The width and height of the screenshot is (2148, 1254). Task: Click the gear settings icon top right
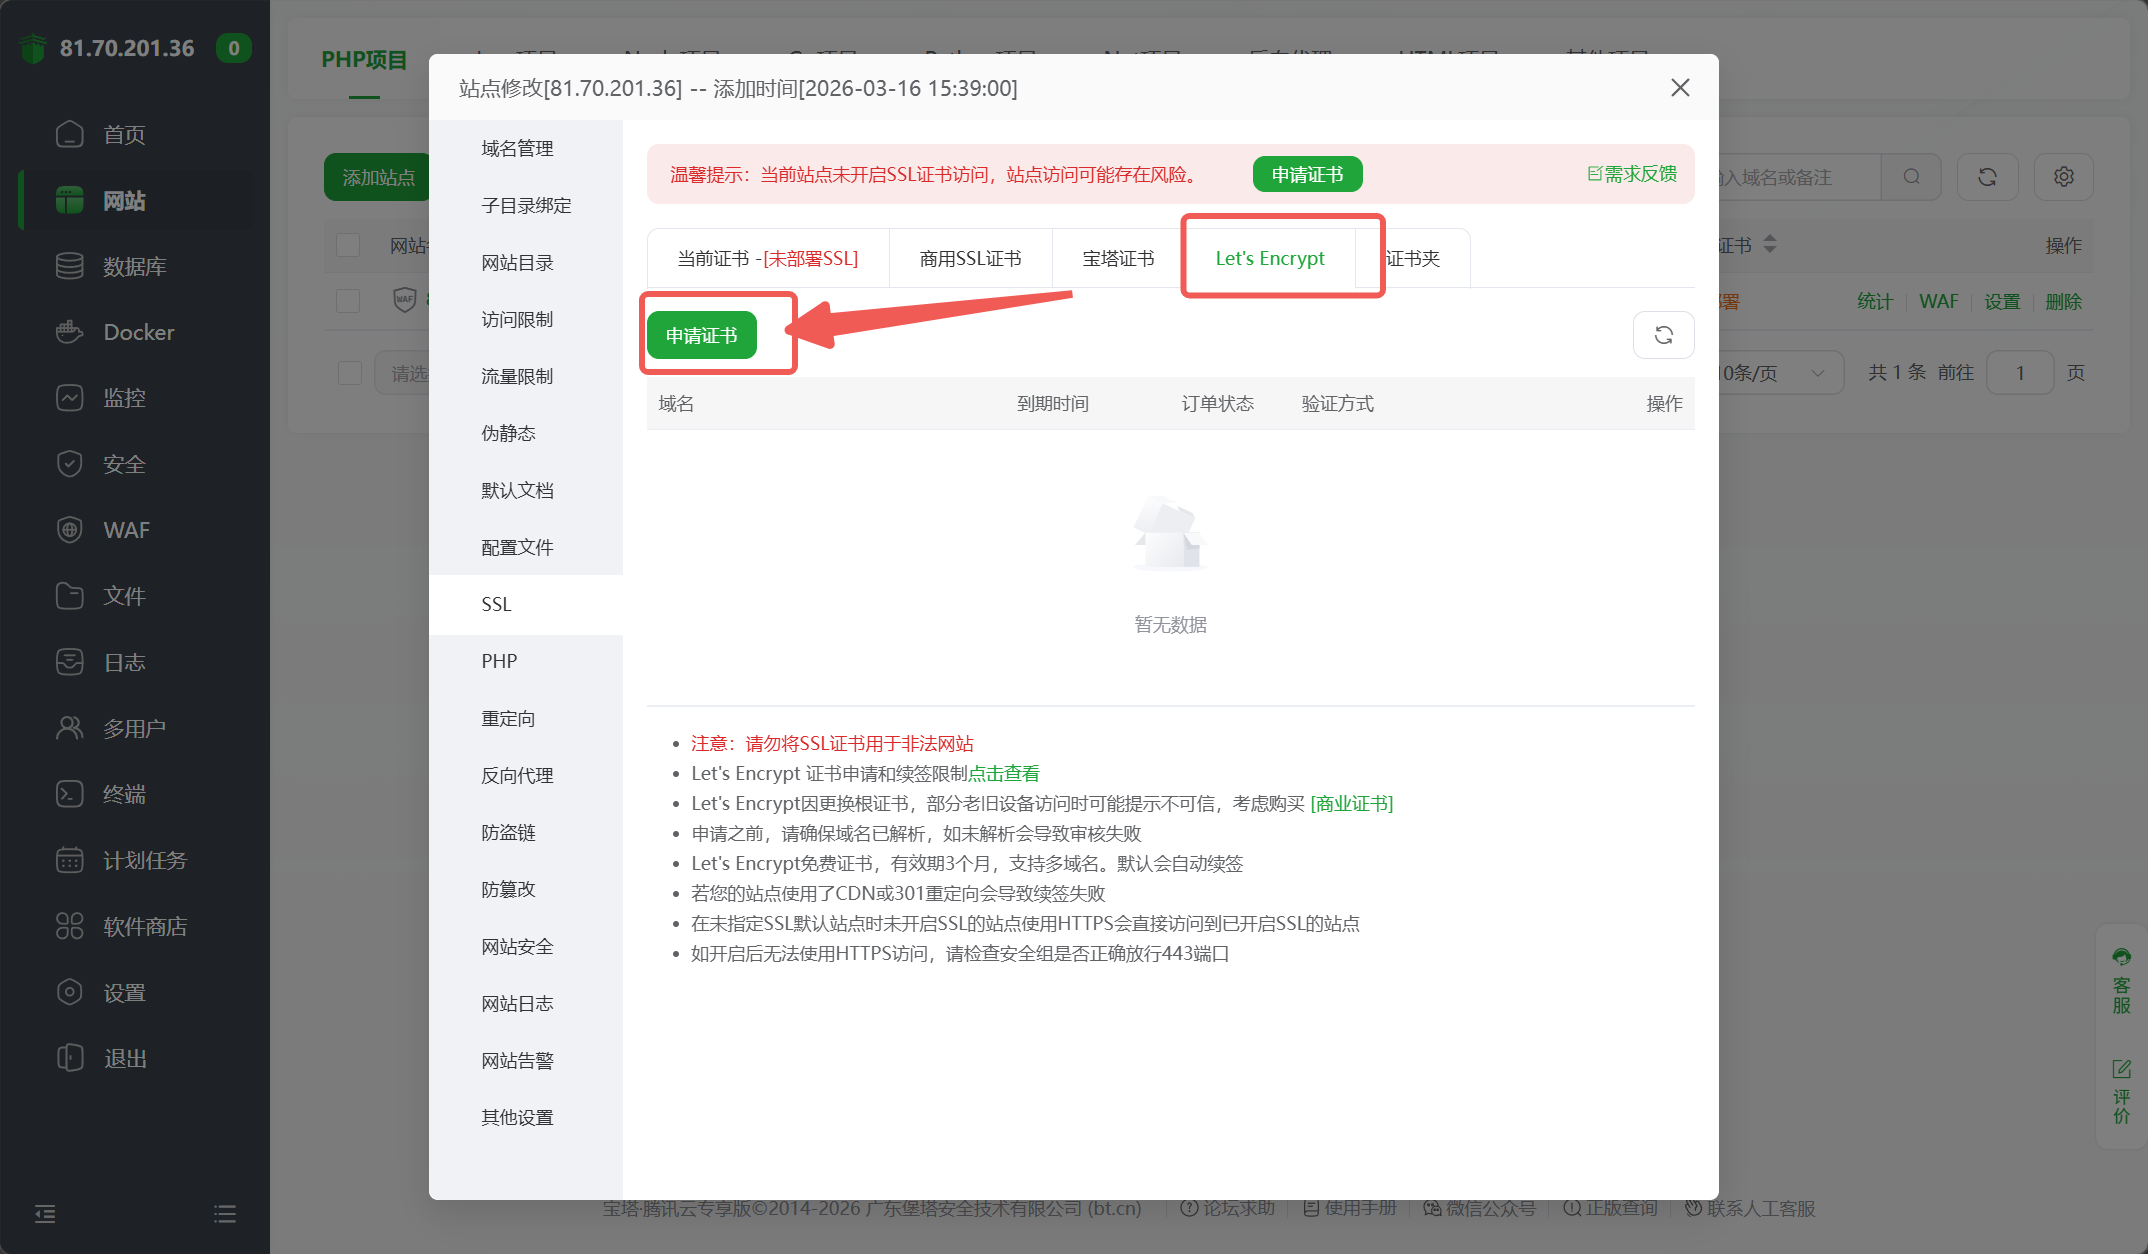click(2063, 177)
